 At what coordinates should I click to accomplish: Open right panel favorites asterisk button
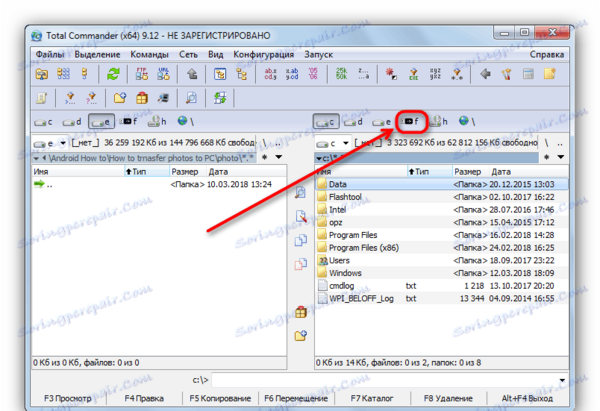tap(547, 157)
